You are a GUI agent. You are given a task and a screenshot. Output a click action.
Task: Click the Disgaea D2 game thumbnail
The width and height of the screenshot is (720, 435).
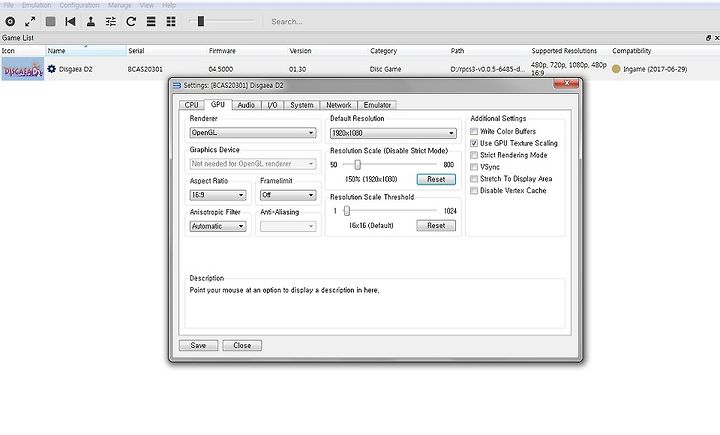tap(22, 69)
